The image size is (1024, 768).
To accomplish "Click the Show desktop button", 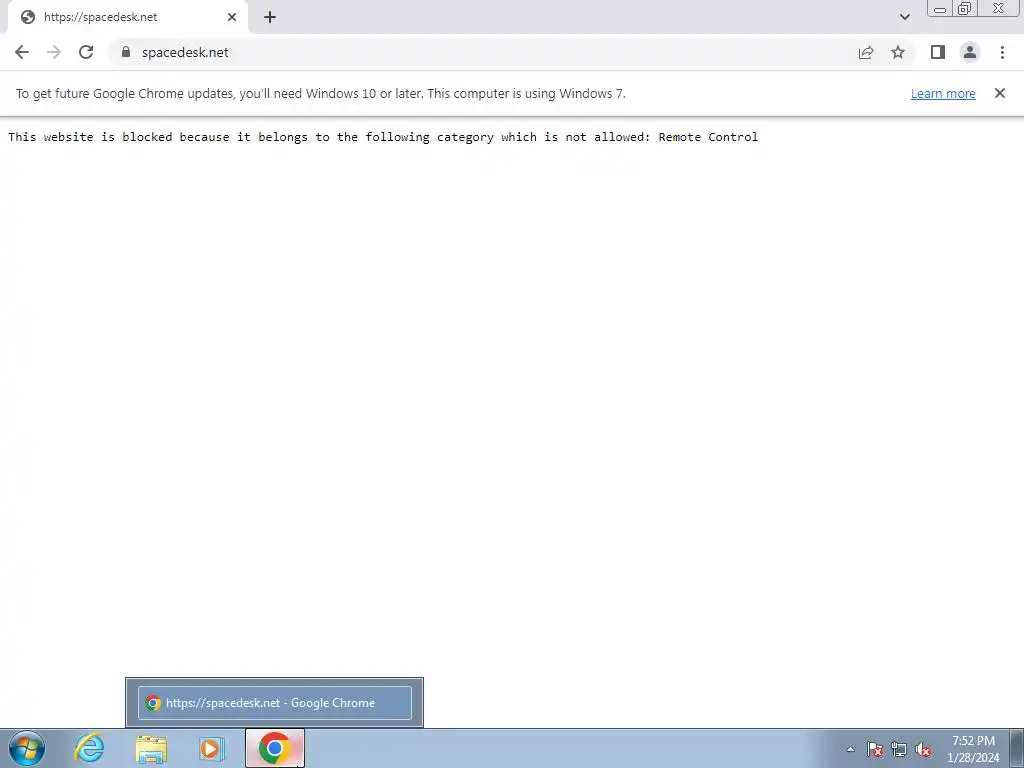I will (x=1017, y=748).
